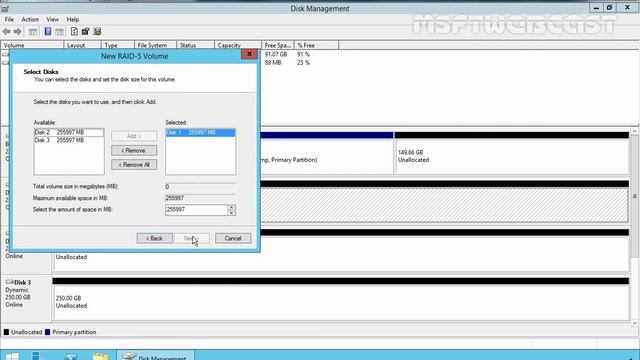This screenshot has width=640, height=360.
Task: Click the Back arrow toolbar icon
Action: coord(6,31)
